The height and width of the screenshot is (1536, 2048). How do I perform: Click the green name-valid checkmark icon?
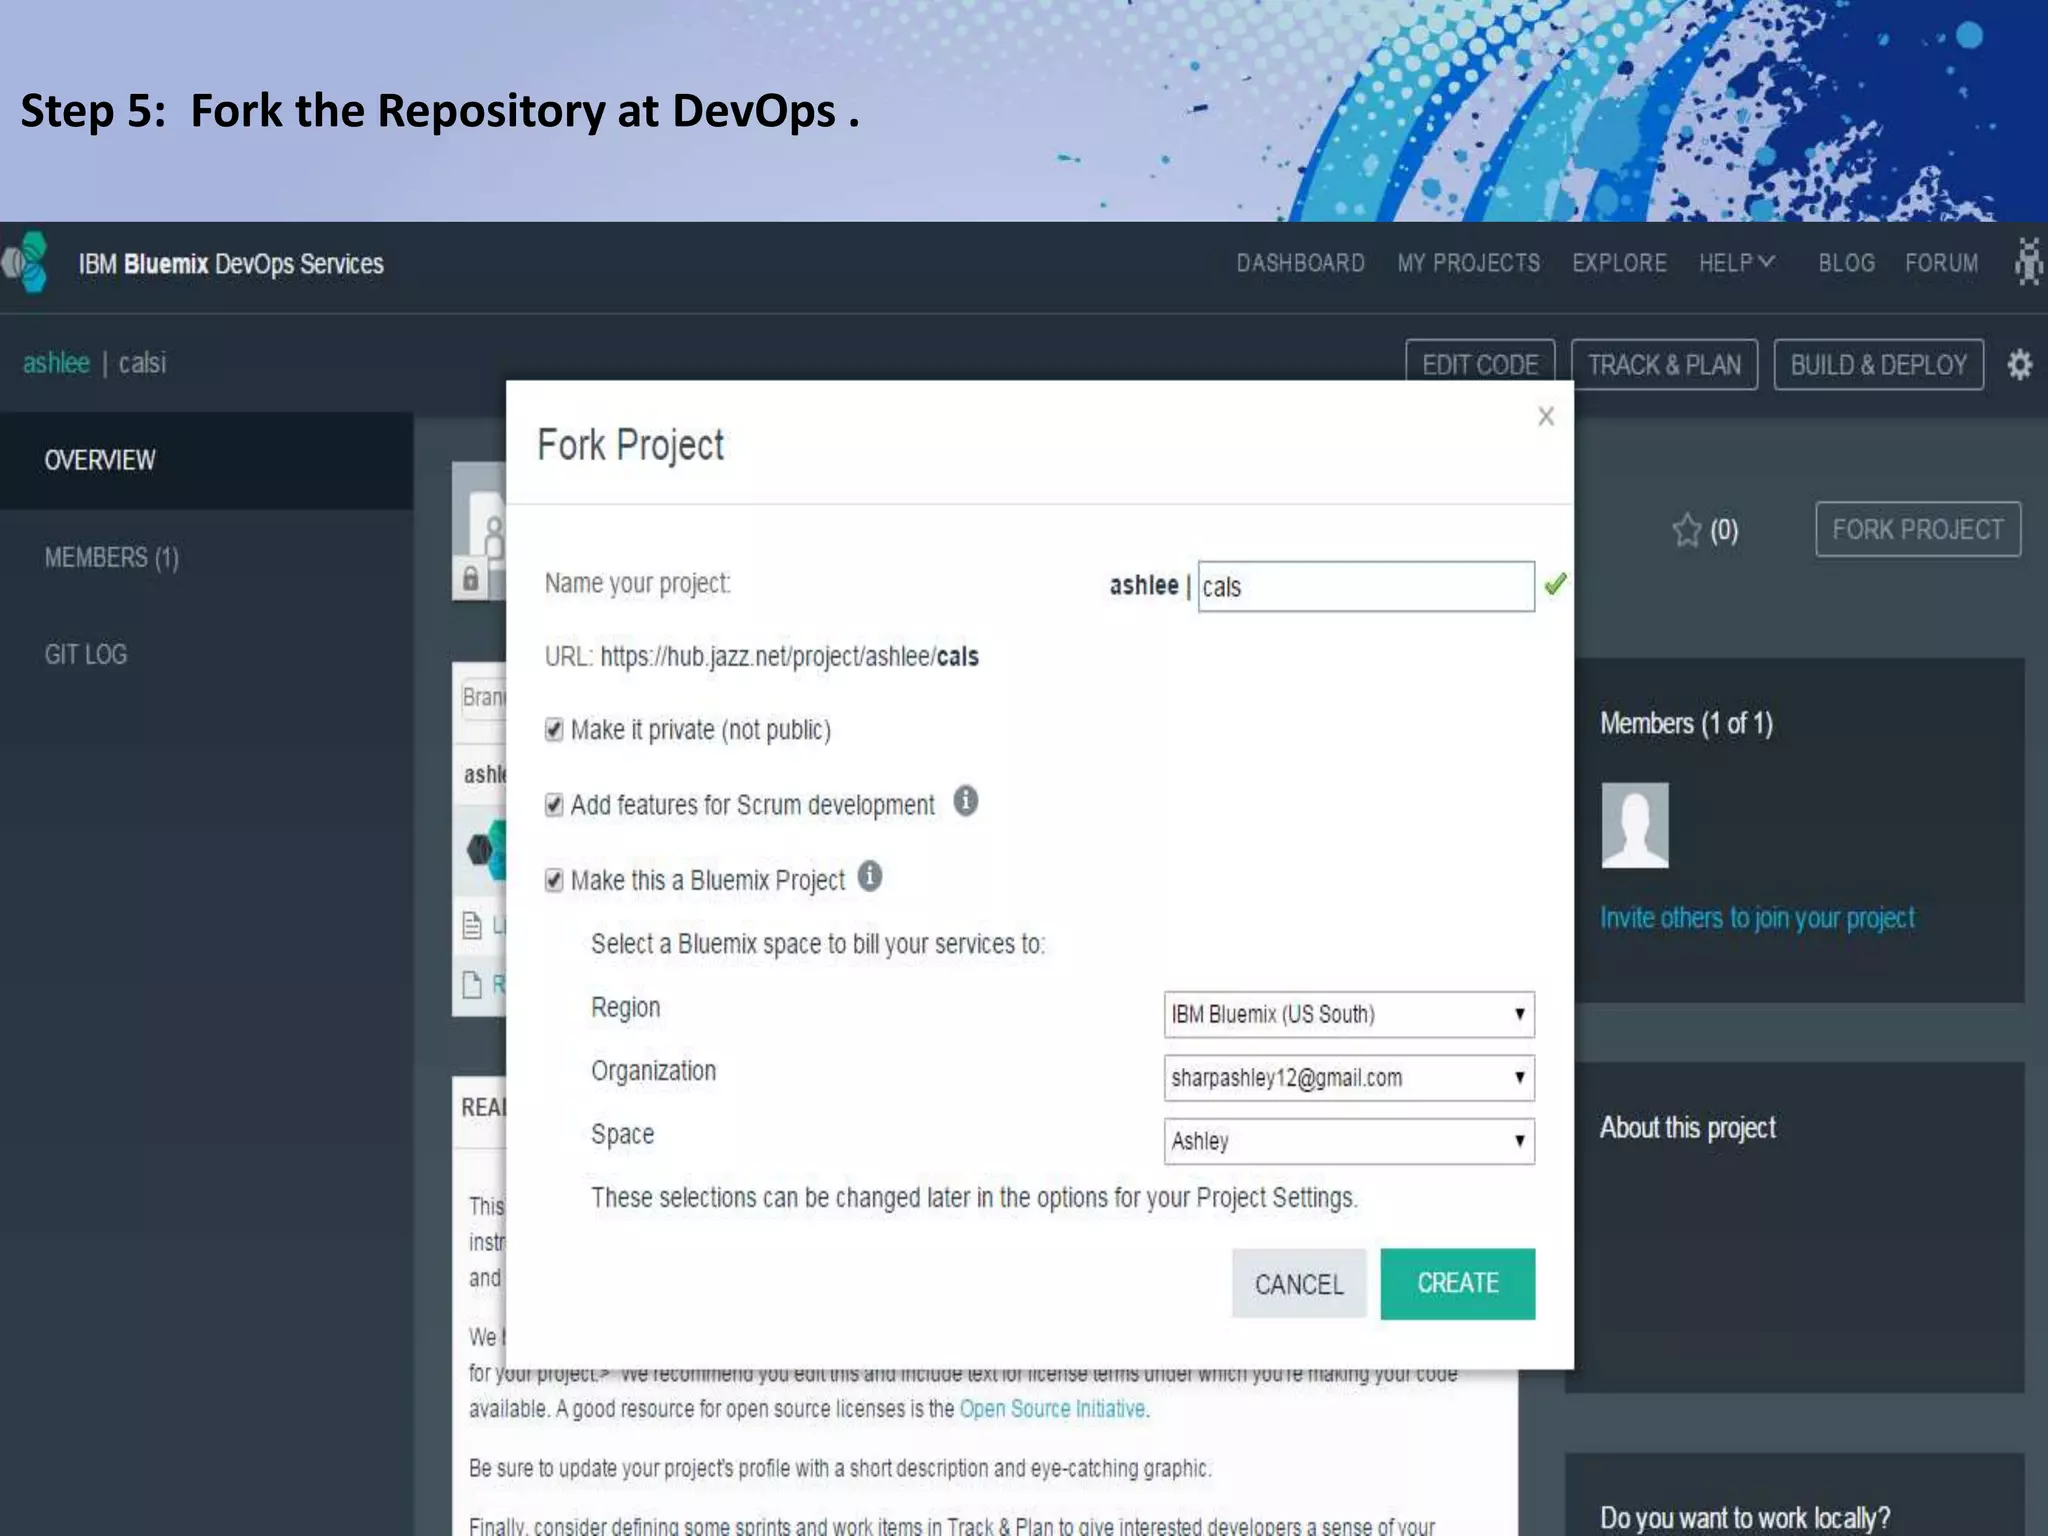(x=1555, y=584)
